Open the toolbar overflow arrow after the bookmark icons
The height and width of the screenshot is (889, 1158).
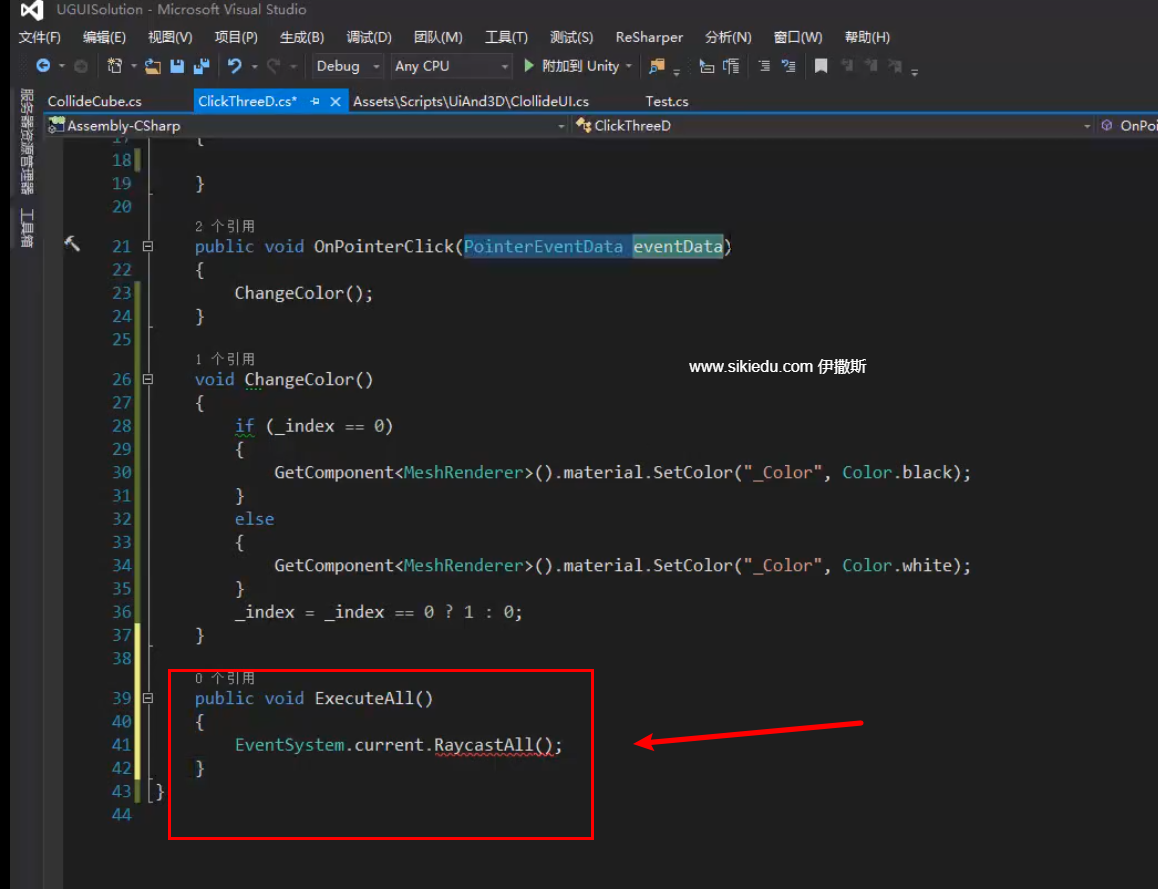pyautogui.click(x=914, y=71)
